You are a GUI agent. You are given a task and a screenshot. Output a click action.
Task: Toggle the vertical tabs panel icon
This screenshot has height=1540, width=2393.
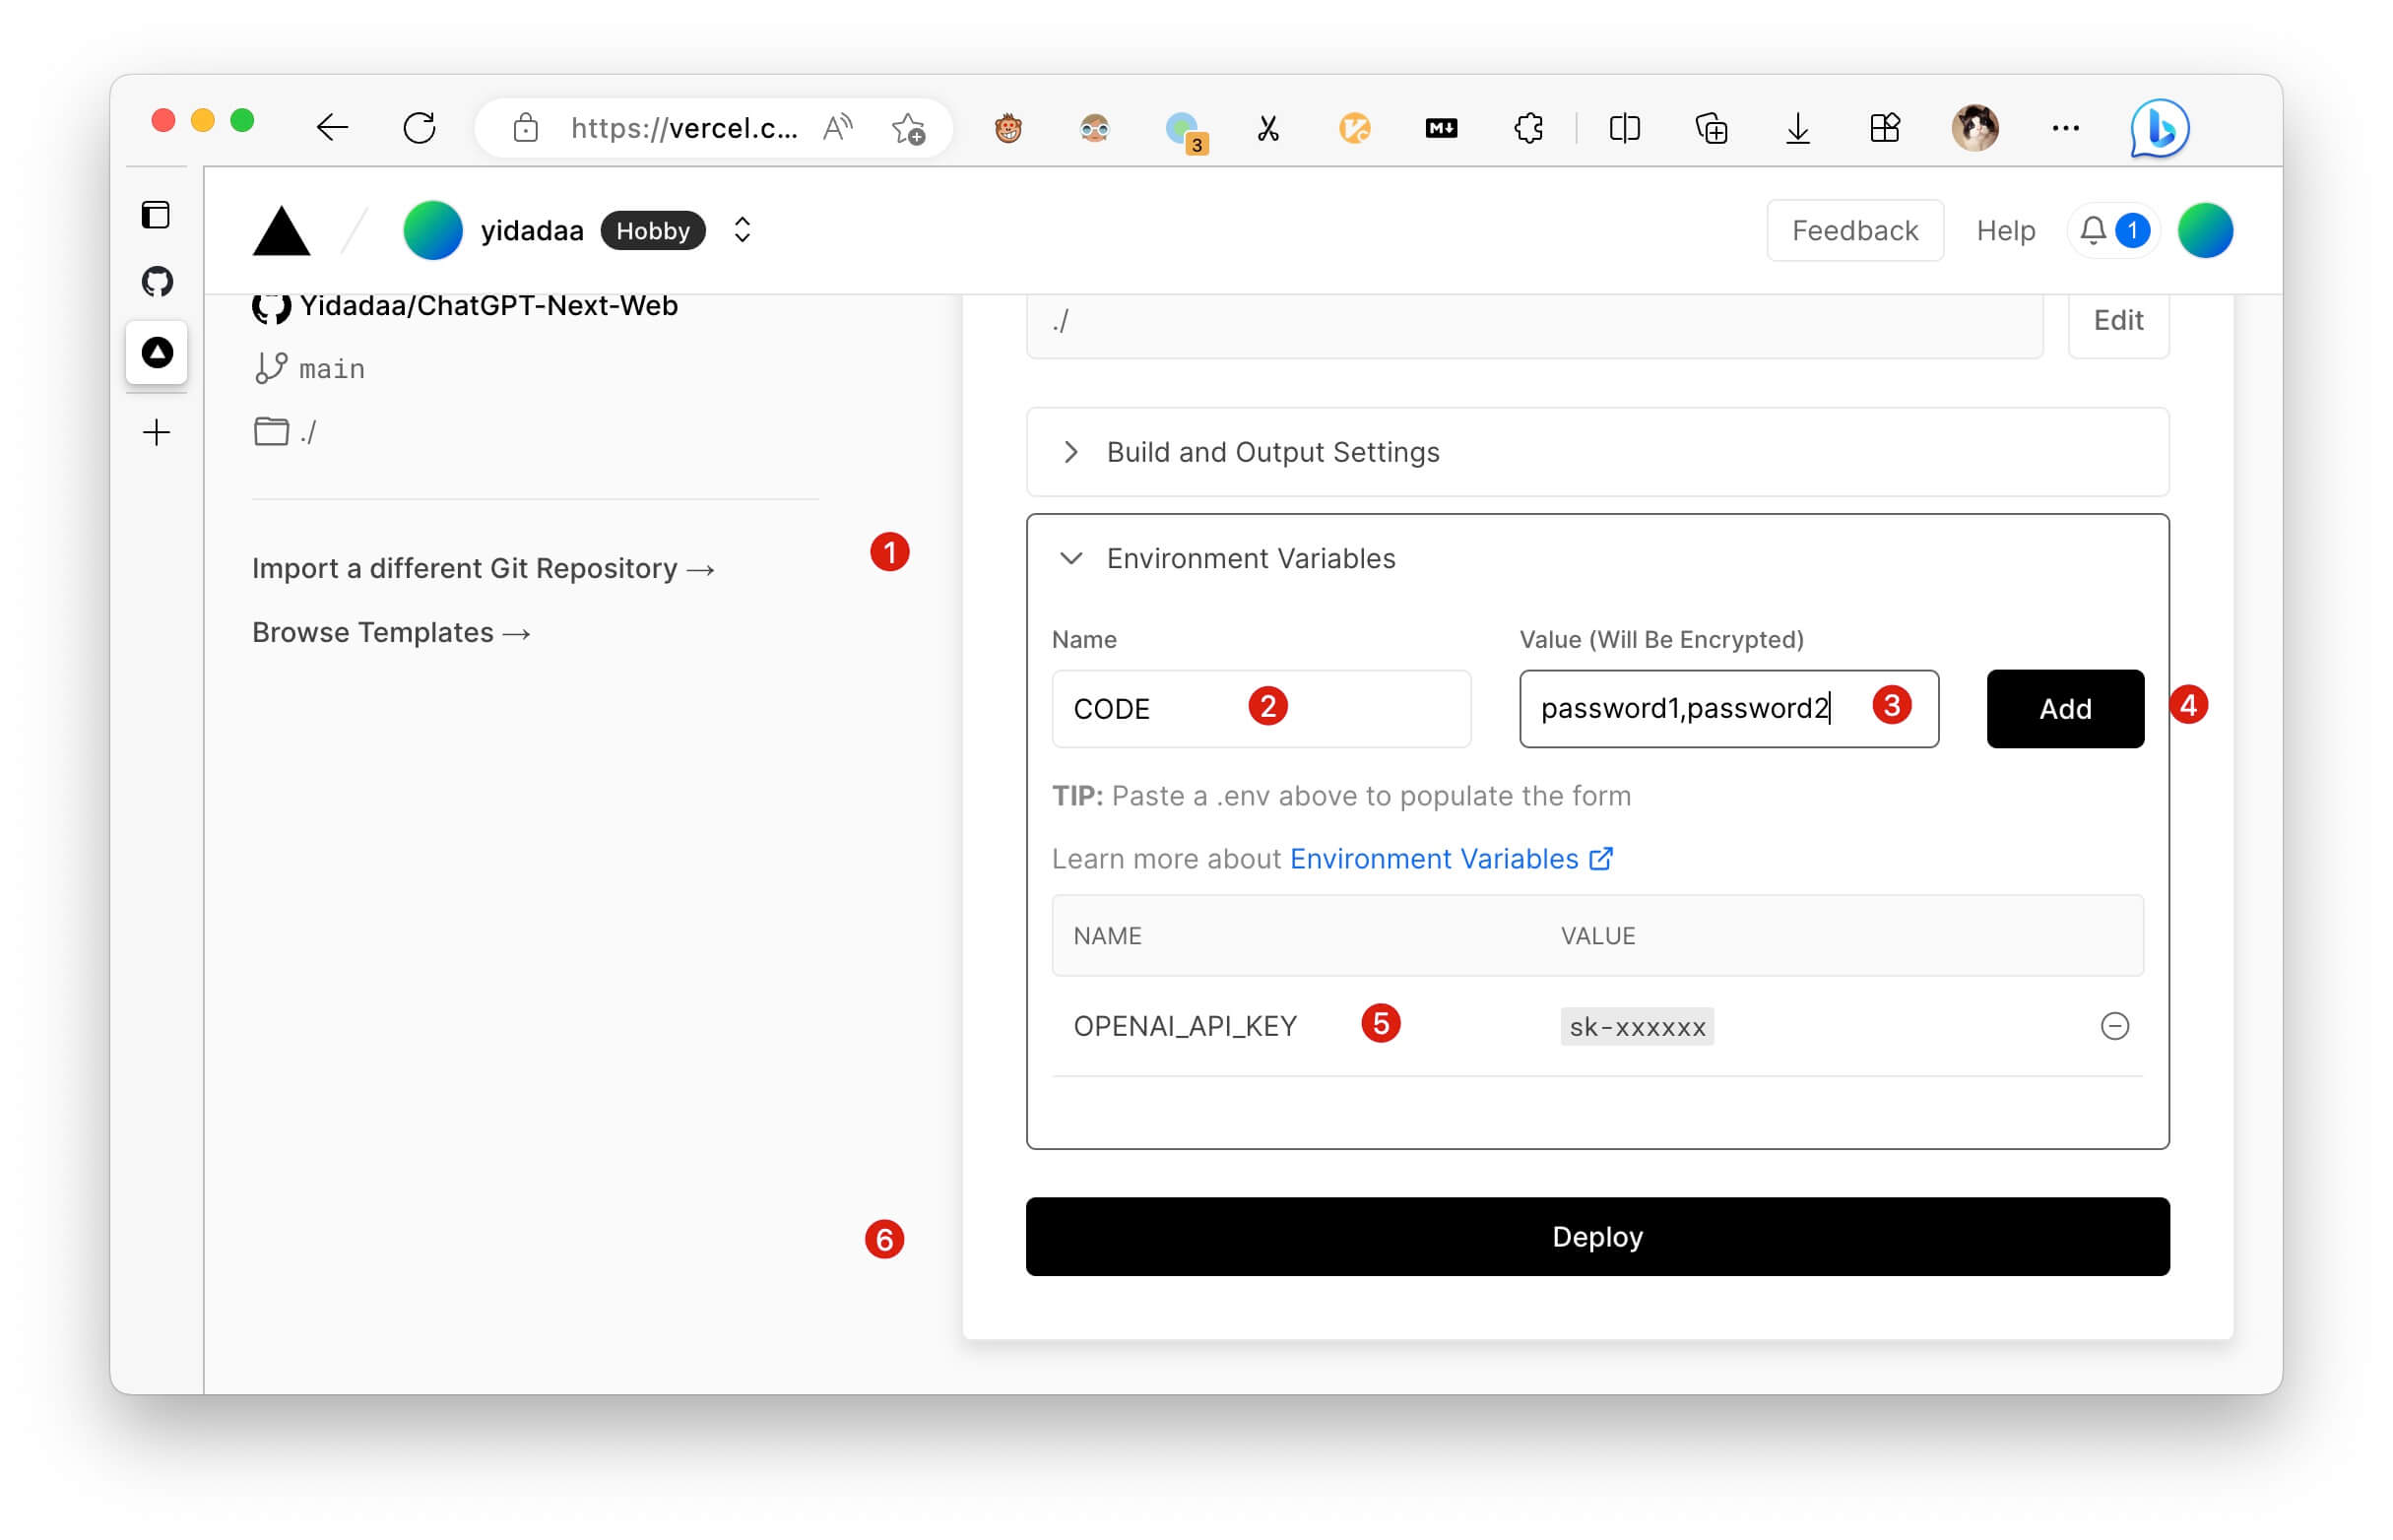157,215
